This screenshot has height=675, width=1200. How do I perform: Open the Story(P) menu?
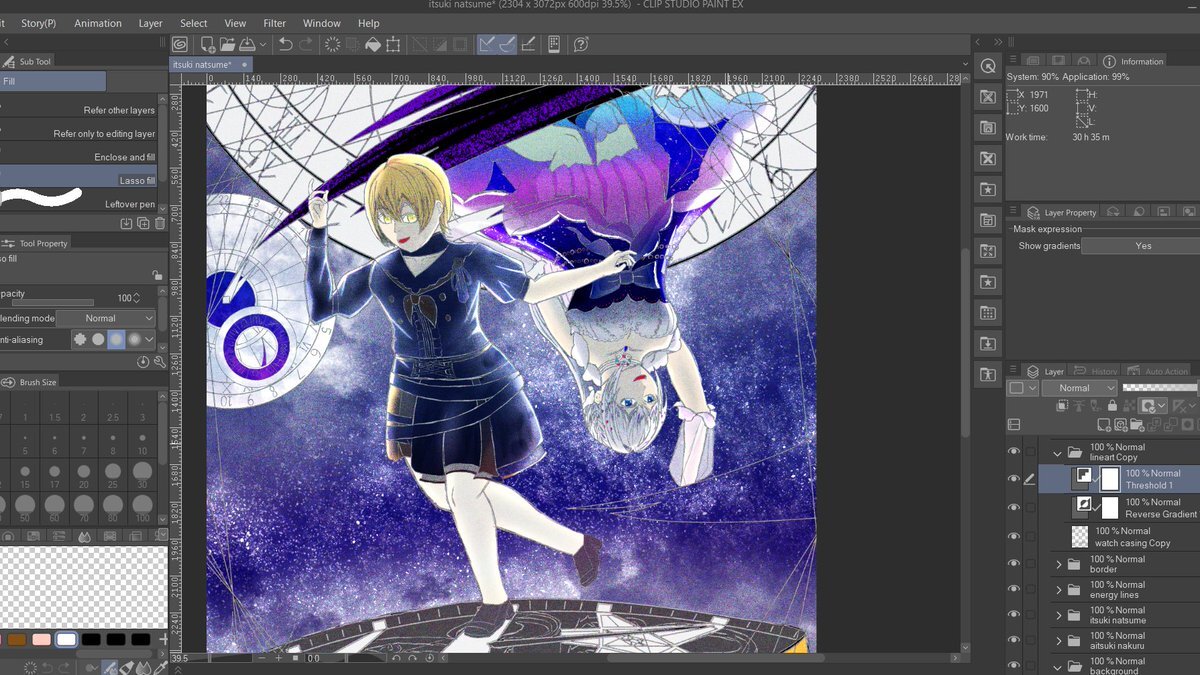pos(39,23)
